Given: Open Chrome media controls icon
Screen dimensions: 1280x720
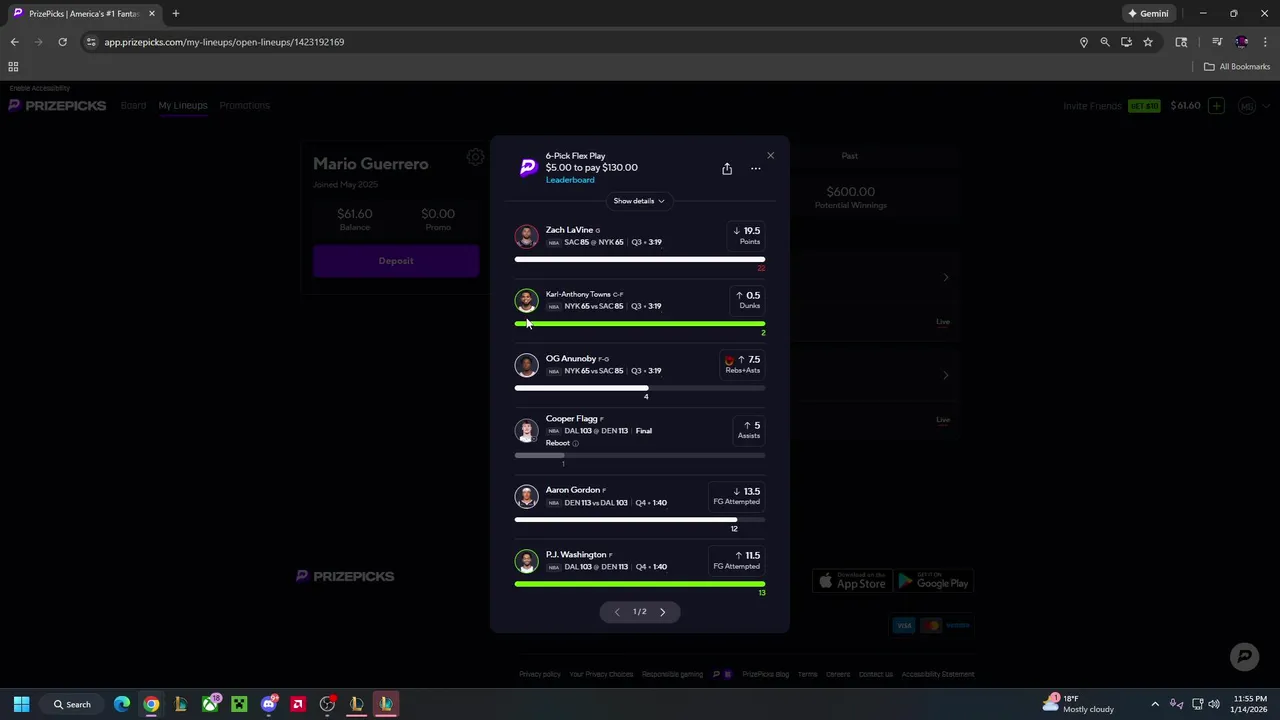Looking at the screenshot, I should pos(1217,42).
